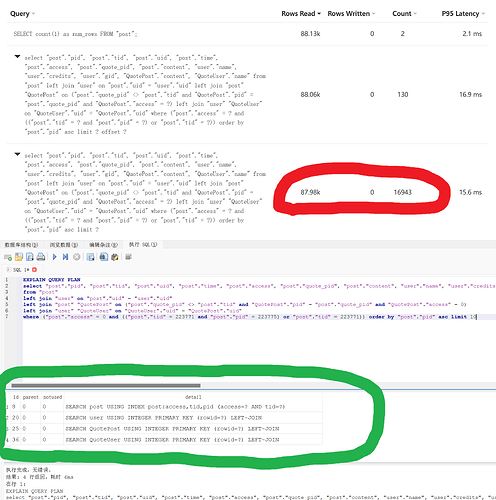496x500 pixels.
Task: Click the save results view icon
Action: tap(90, 257)
